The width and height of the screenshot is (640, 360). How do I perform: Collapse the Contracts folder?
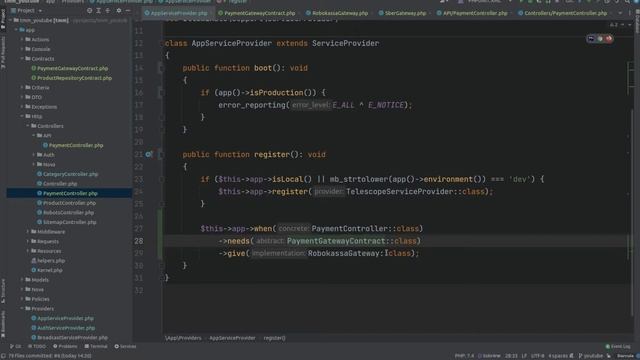tap(22, 59)
